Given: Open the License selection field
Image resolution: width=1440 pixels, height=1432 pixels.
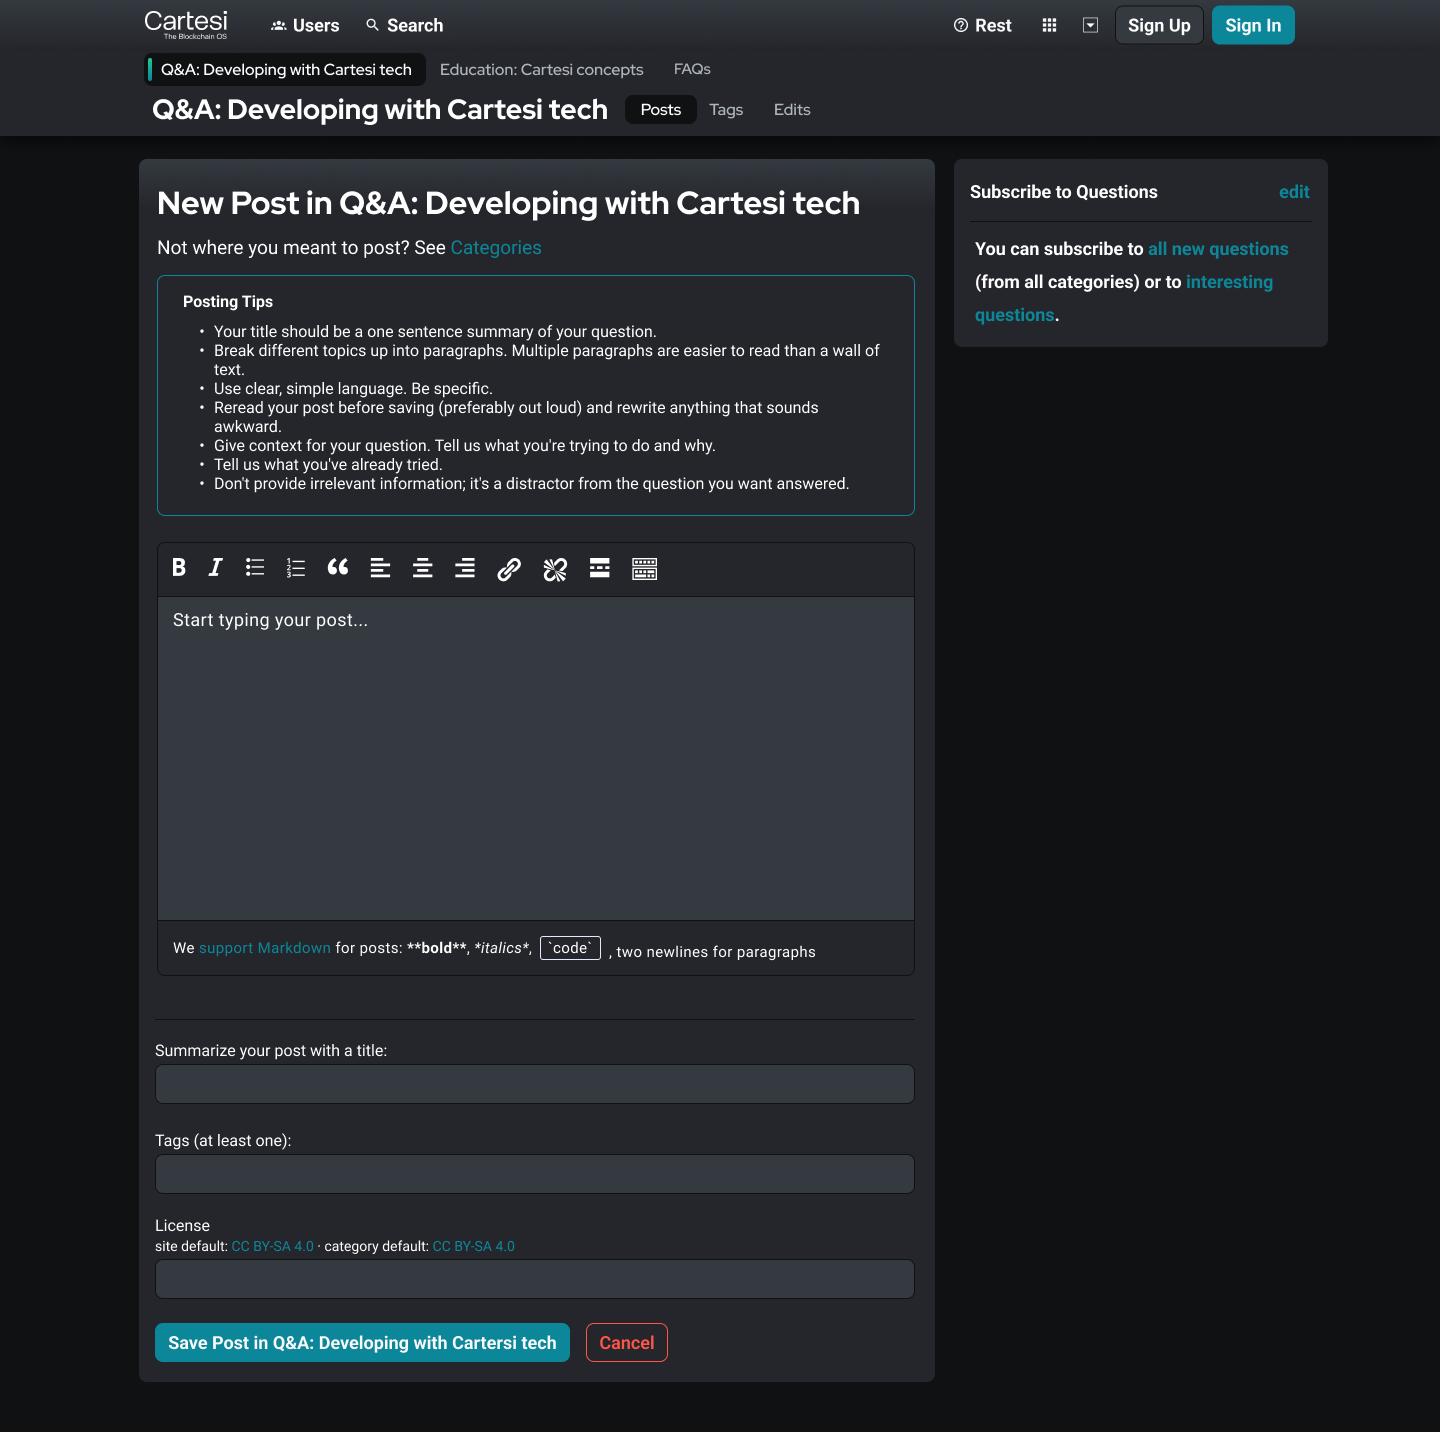Looking at the screenshot, I should tap(535, 1279).
